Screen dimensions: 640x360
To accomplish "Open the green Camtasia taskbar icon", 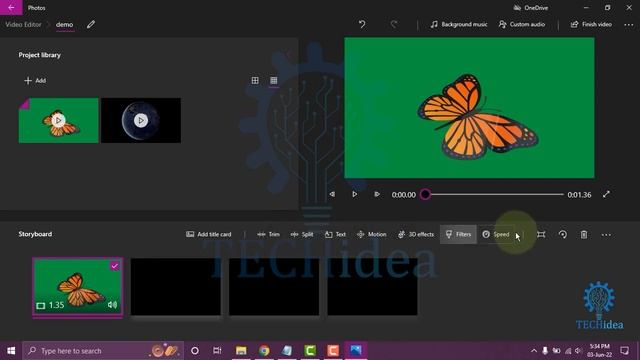I will [x=310, y=351].
